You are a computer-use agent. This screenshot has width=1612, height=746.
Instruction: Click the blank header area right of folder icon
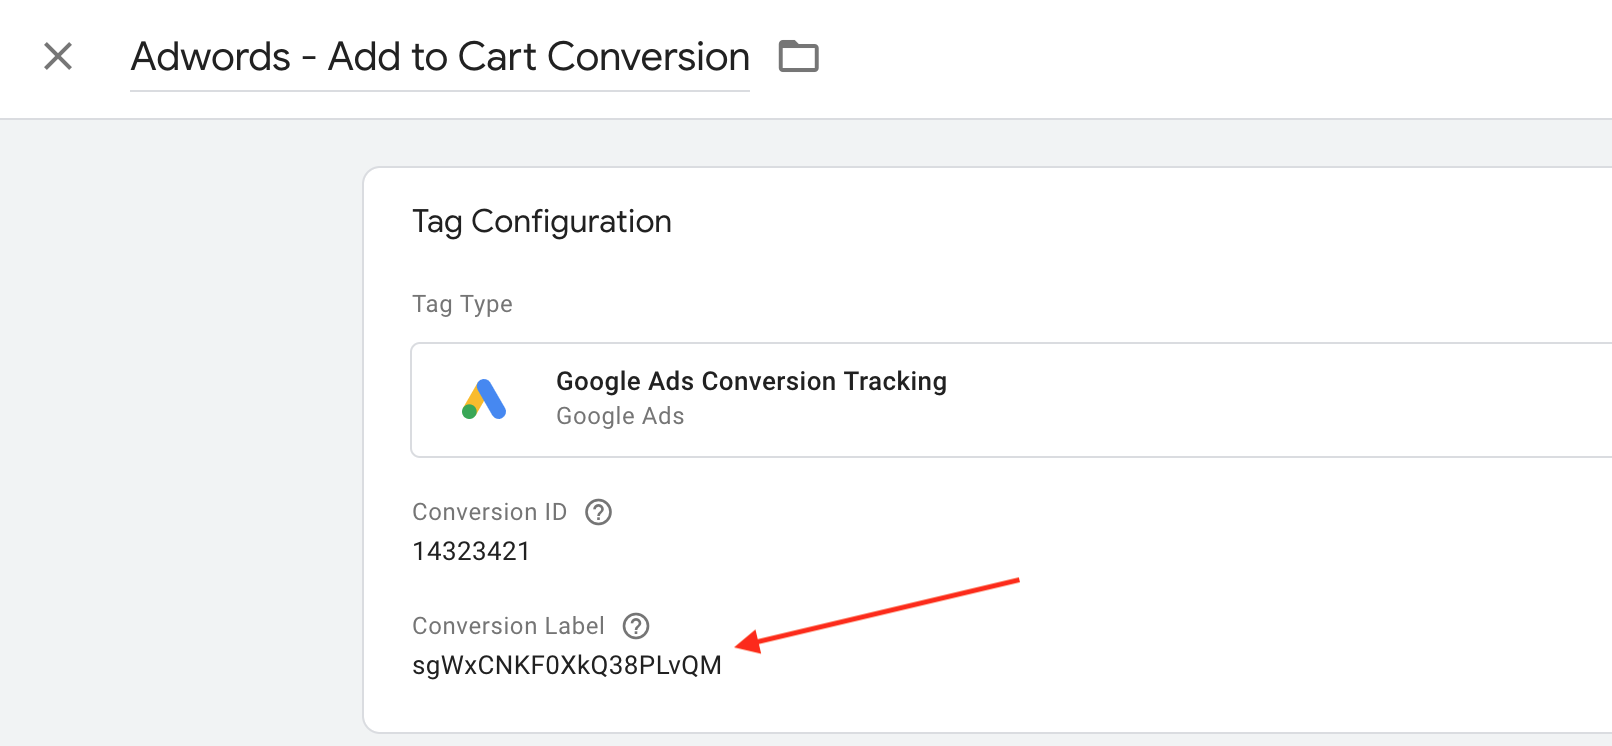tap(1200, 58)
